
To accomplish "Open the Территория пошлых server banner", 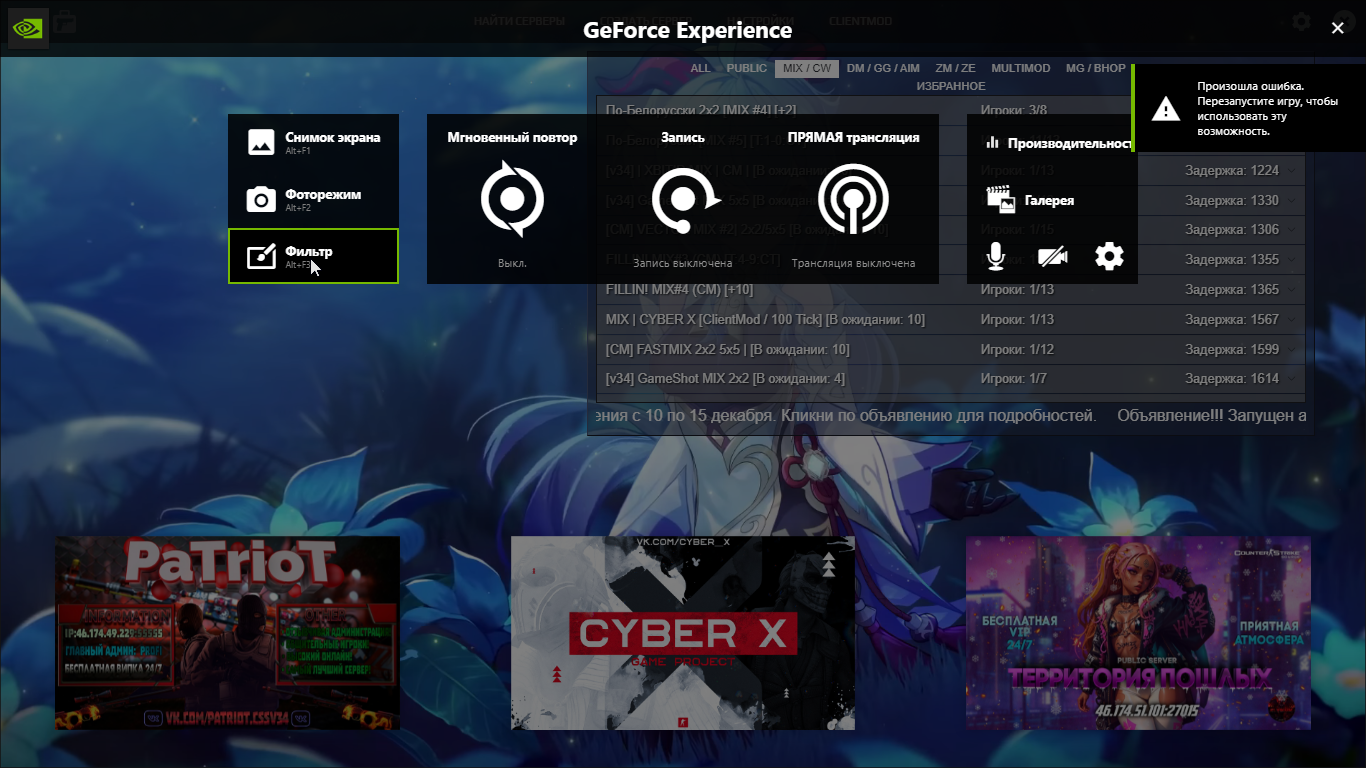I will pyautogui.click(x=1138, y=632).
